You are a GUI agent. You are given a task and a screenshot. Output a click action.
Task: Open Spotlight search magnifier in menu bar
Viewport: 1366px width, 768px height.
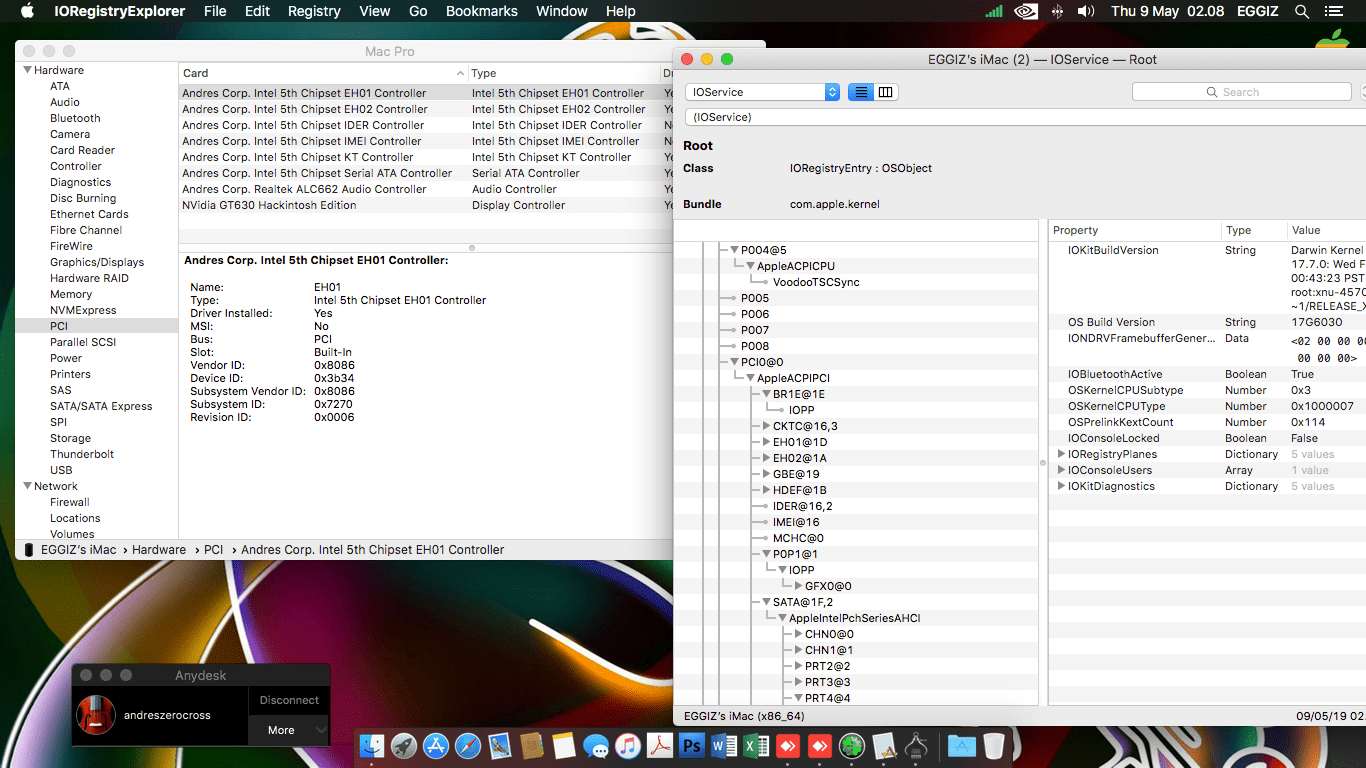point(1302,12)
